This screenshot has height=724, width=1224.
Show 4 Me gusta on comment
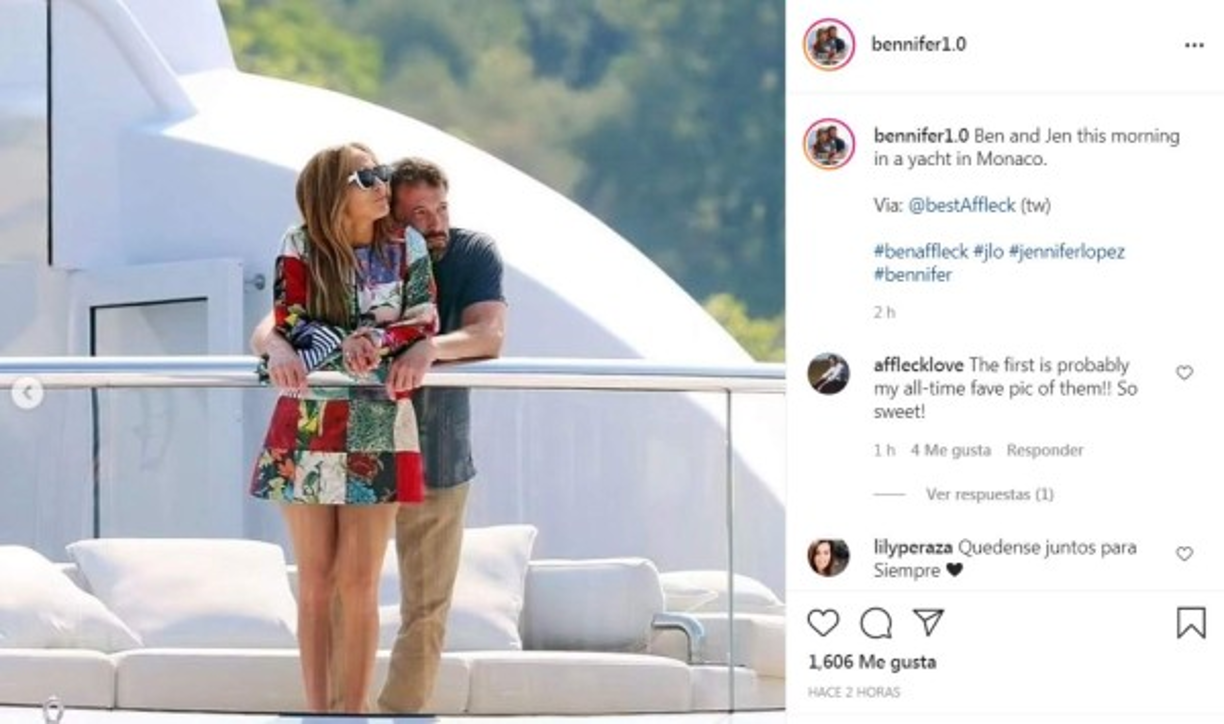[950, 450]
